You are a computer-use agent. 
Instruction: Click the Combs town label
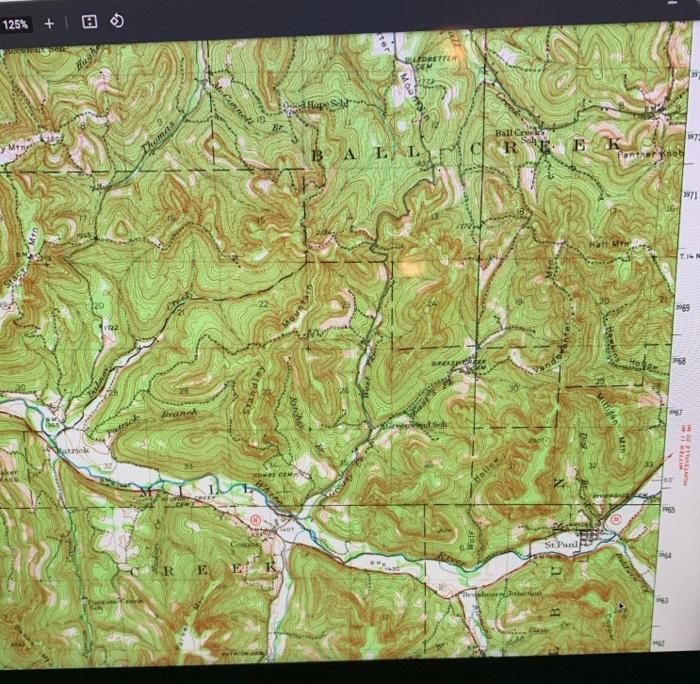245,544
